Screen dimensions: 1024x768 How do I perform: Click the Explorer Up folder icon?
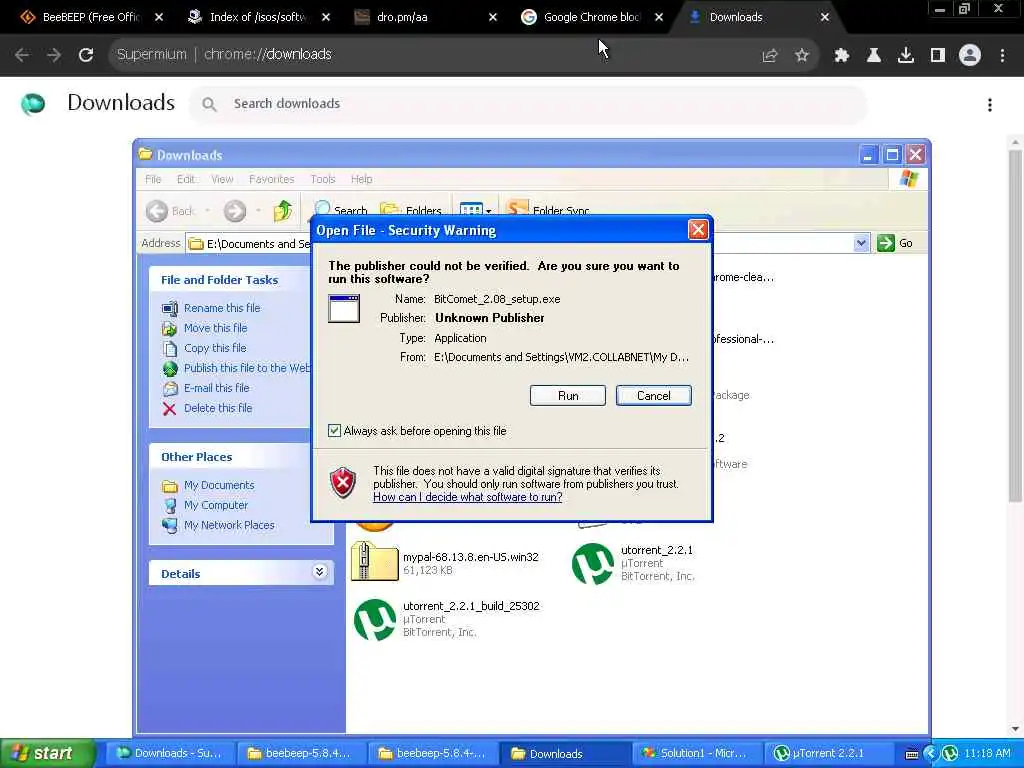coord(283,210)
